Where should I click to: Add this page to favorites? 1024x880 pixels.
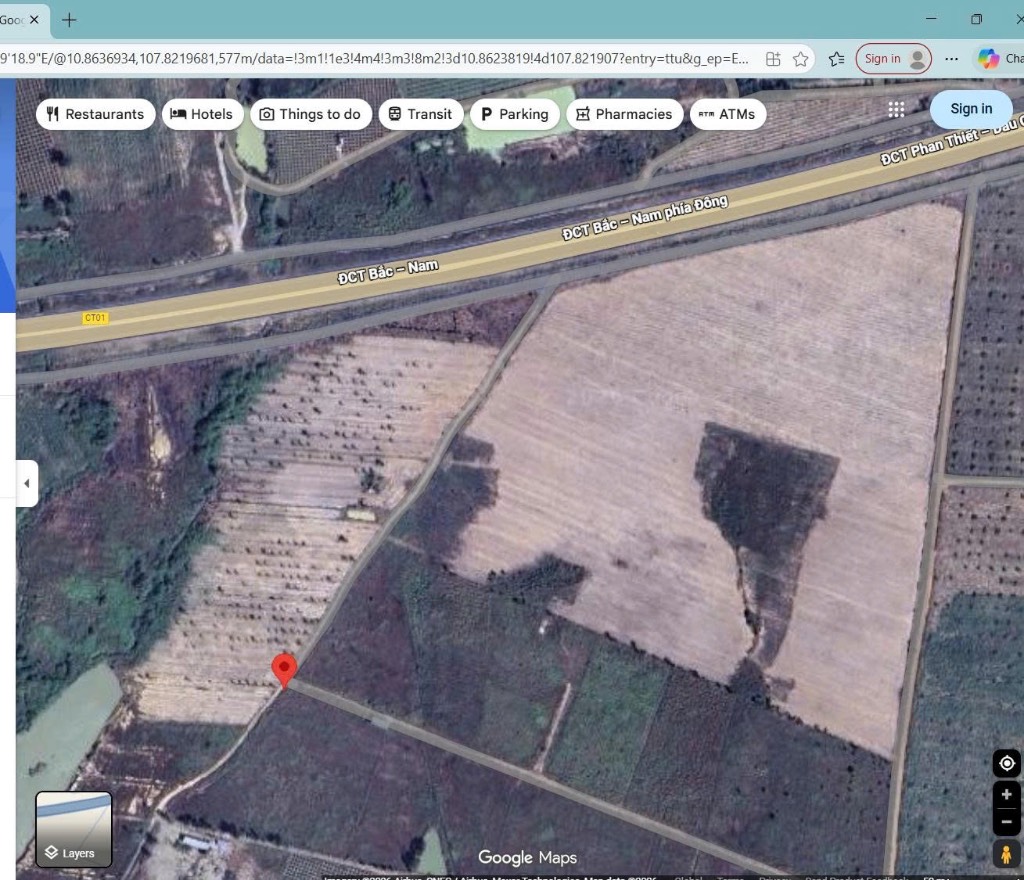801,59
